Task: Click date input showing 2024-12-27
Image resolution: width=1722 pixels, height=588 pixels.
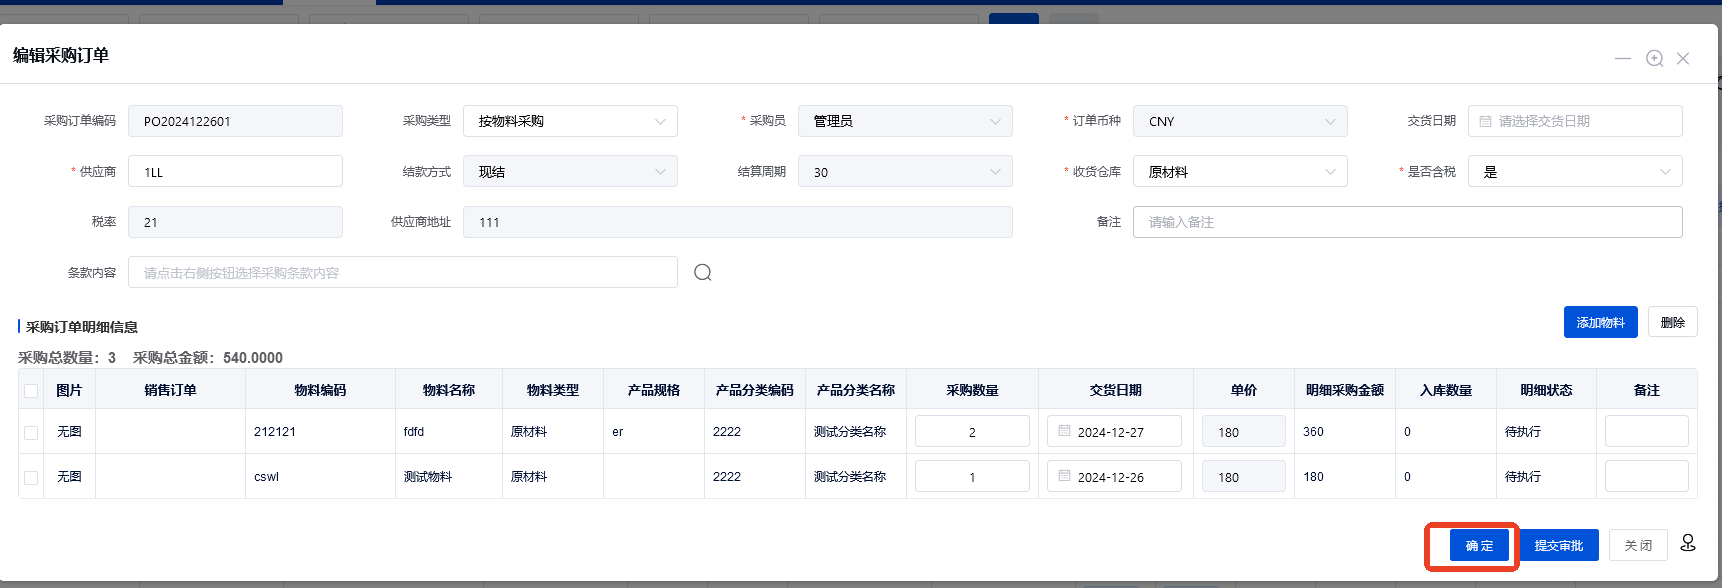Action: tap(1114, 431)
